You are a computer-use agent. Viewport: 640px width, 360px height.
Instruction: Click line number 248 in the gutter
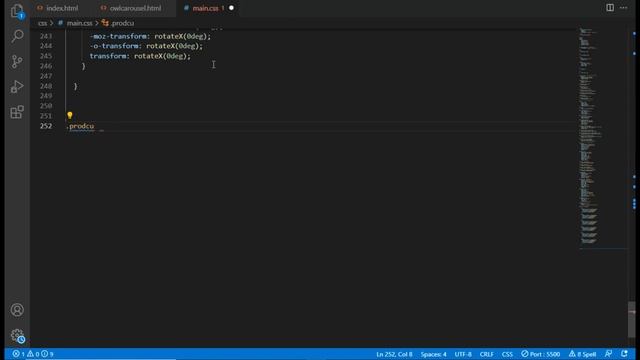pos(46,86)
